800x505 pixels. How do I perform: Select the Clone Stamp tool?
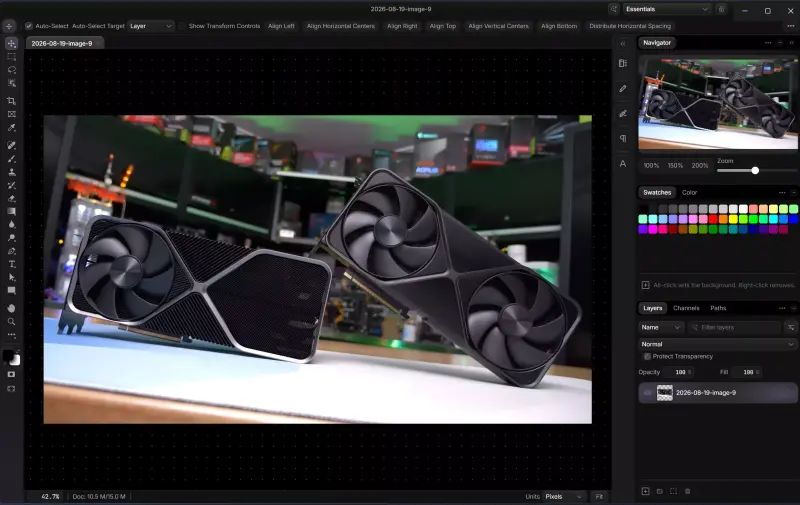pyautogui.click(x=11, y=172)
